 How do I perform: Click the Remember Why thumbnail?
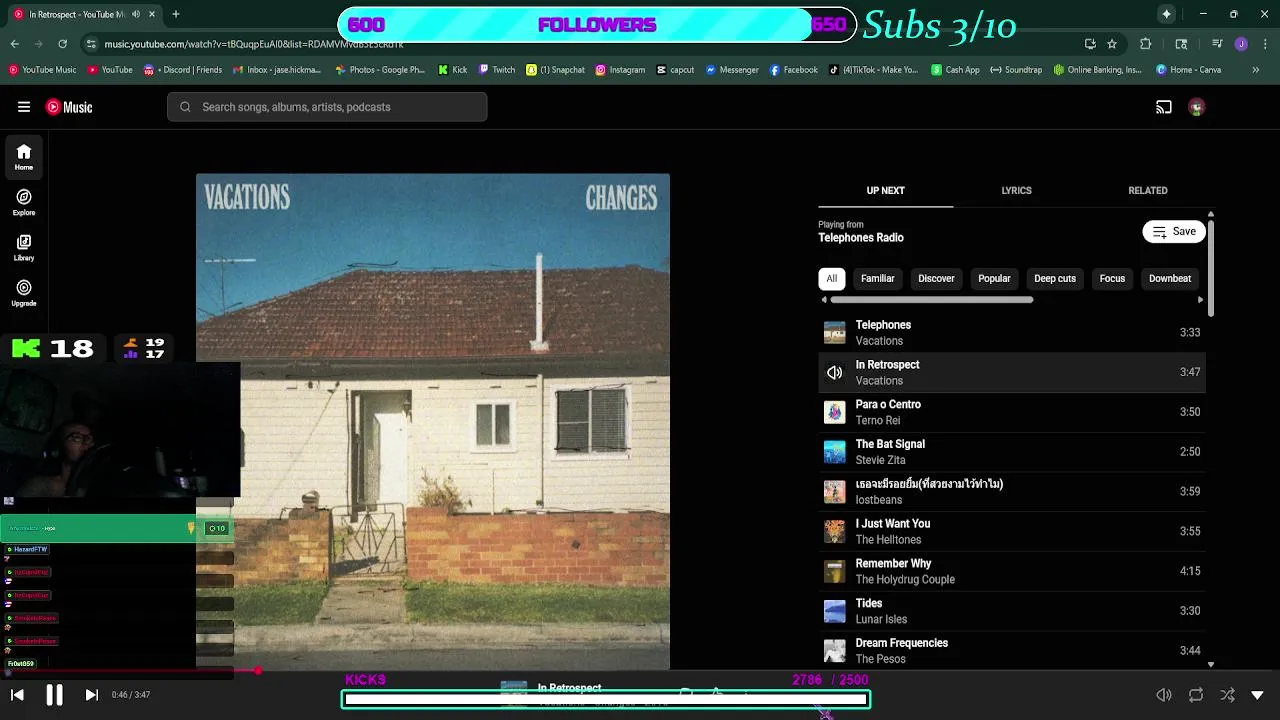[834, 571]
